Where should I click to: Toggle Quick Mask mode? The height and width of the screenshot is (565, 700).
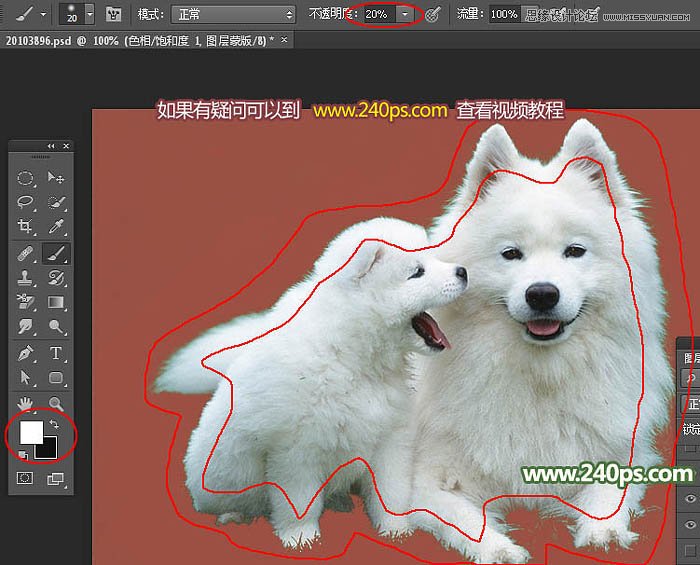(x=25, y=479)
